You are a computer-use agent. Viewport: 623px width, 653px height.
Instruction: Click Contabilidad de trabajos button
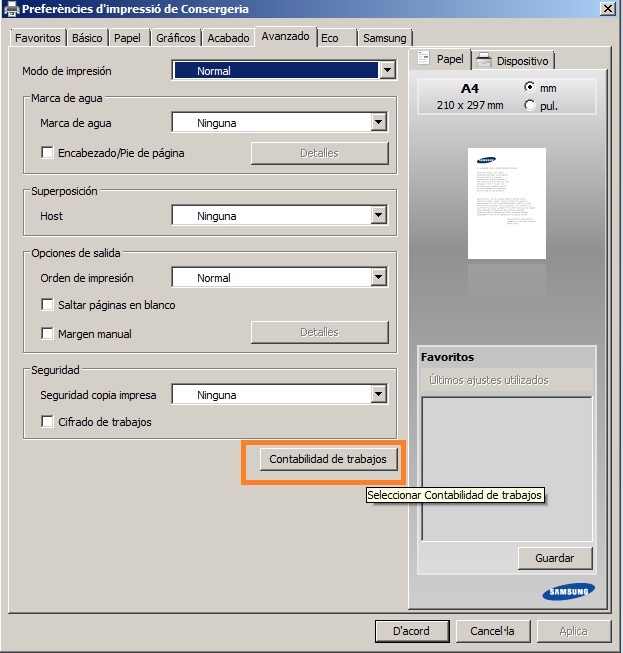coord(329,459)
